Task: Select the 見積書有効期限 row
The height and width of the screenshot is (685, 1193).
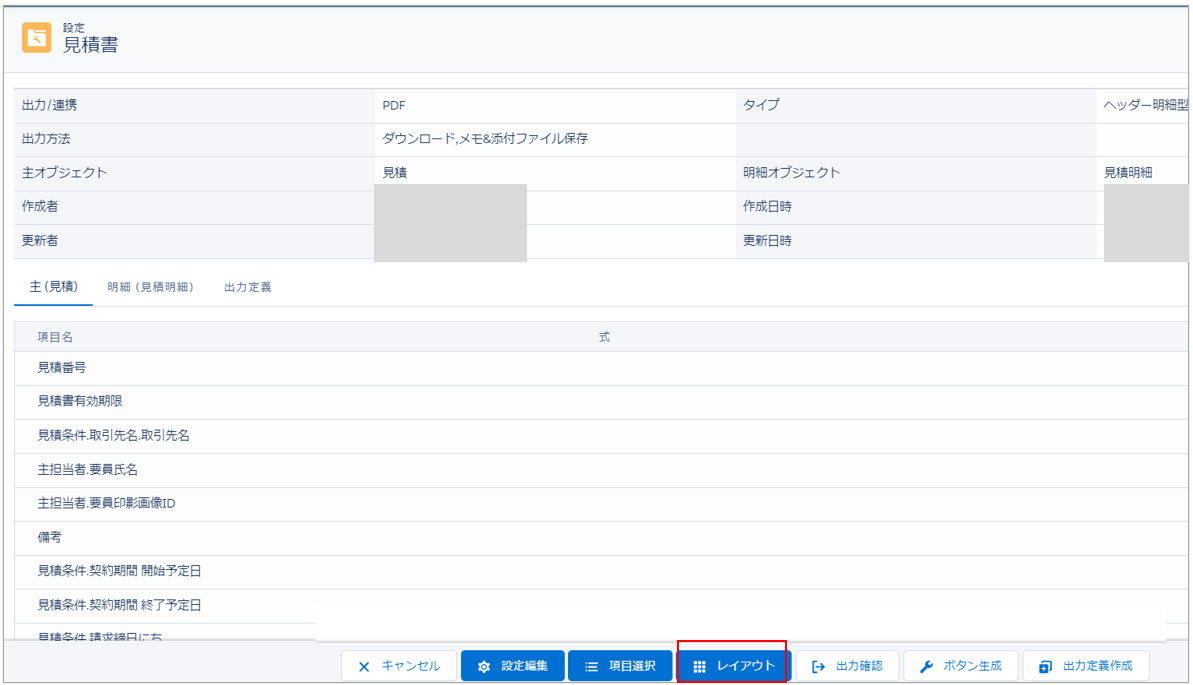Action: [80, 402]
